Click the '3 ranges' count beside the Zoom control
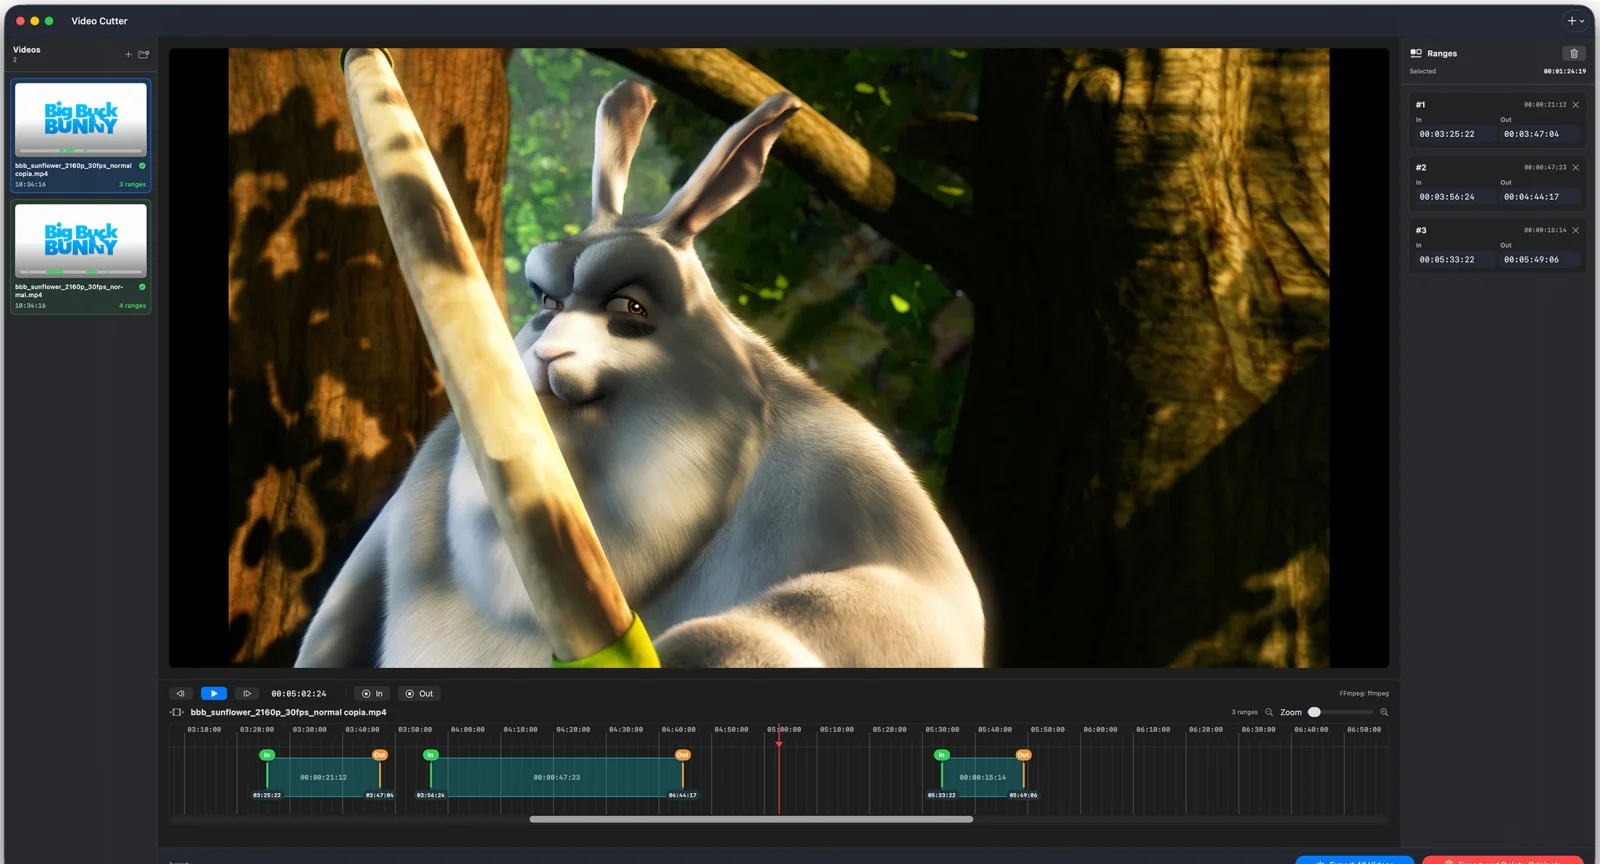 point(1244,712)
